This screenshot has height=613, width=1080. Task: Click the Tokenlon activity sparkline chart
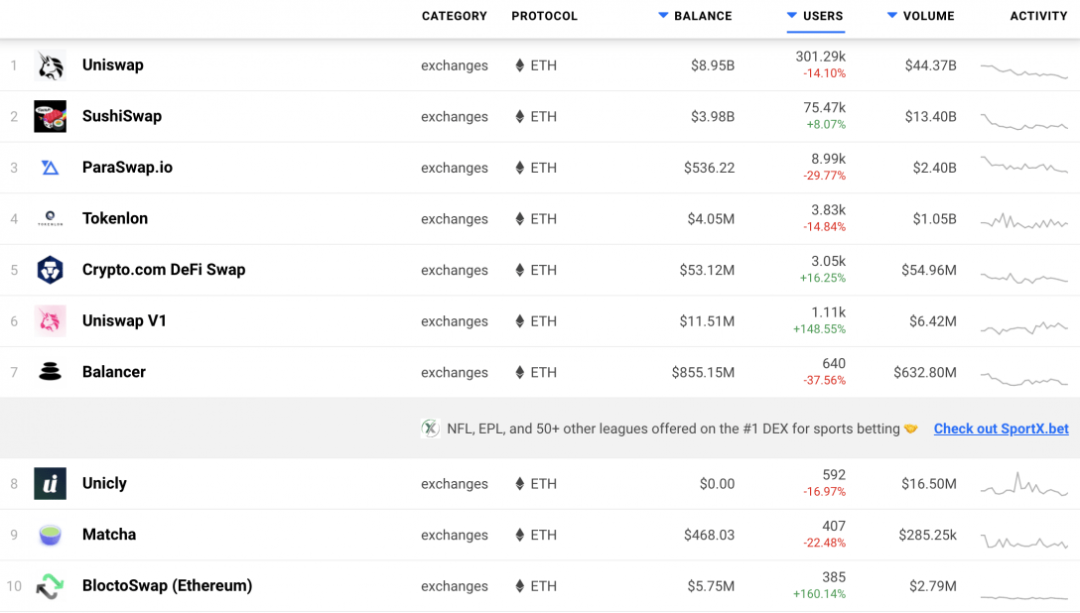click(1024, 221)
